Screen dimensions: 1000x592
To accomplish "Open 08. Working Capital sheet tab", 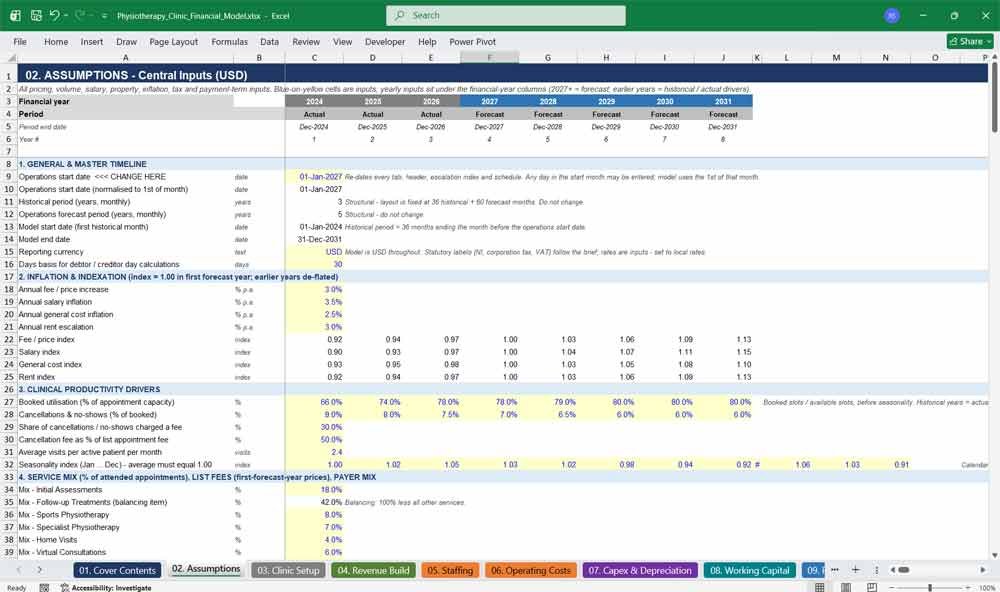I will click(x=749, y=570).
